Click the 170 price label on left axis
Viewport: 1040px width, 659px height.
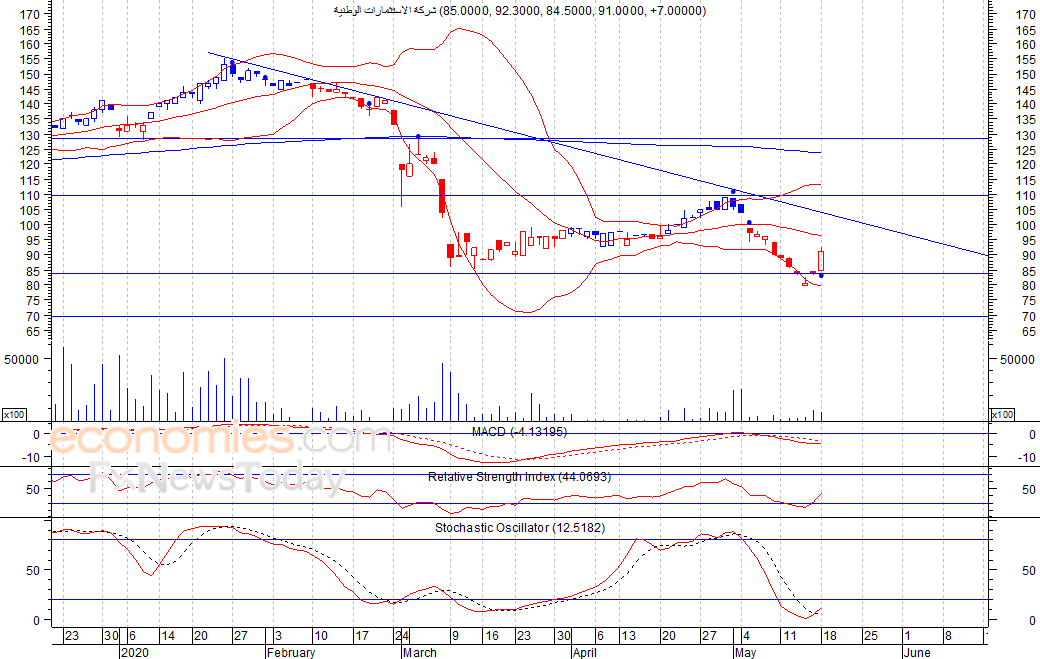(31, 14)
